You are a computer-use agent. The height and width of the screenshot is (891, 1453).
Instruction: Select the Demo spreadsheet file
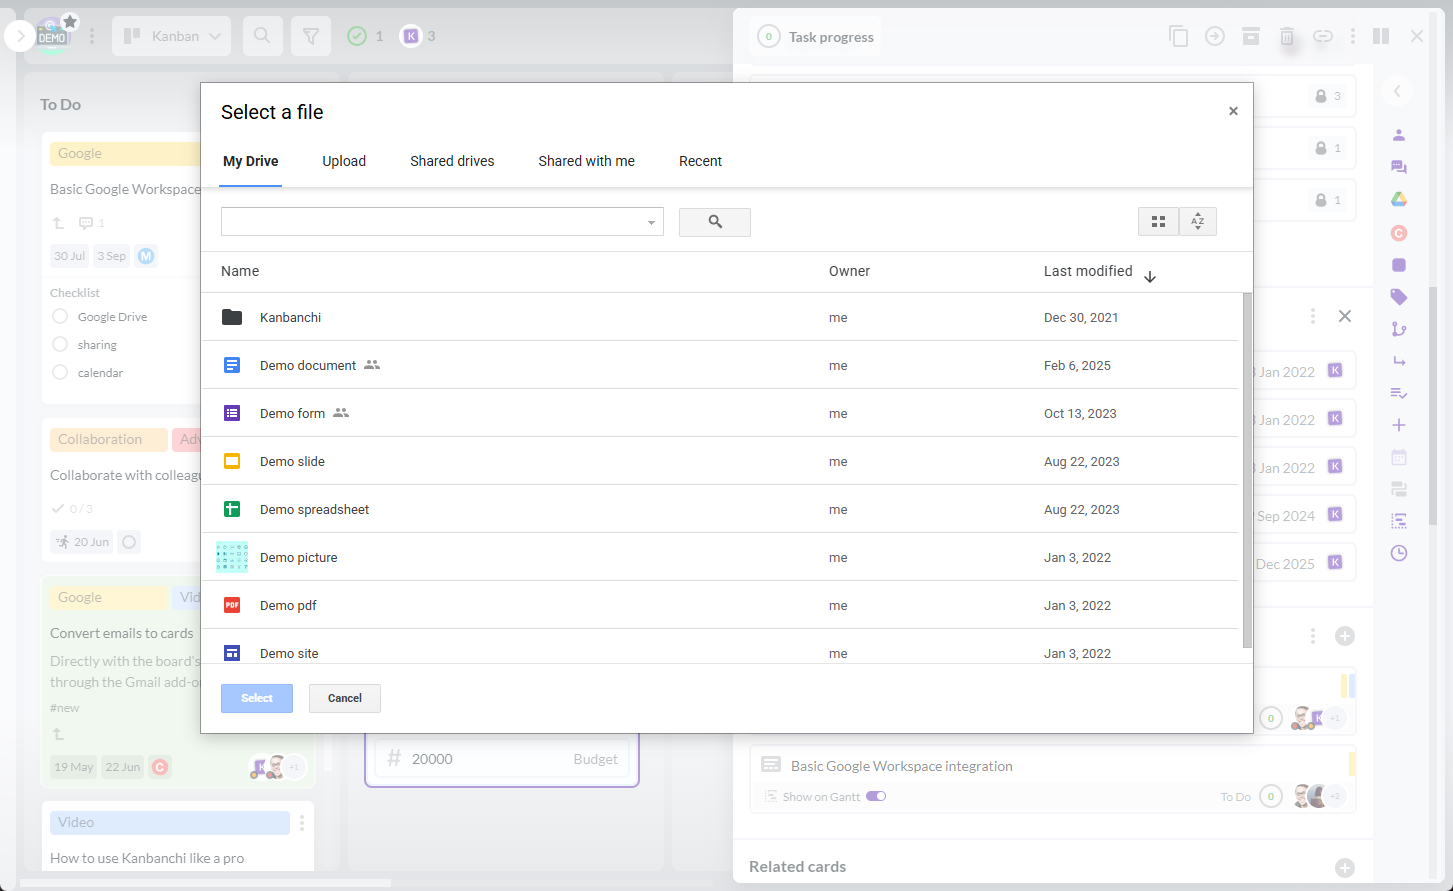[720, 509]
